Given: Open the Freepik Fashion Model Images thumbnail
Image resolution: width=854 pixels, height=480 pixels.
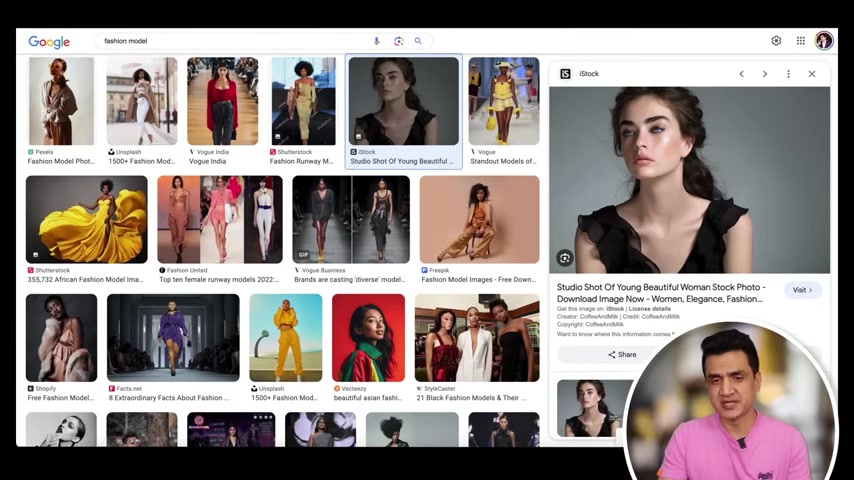Looking at the screenshot, I should click(479, 219).
